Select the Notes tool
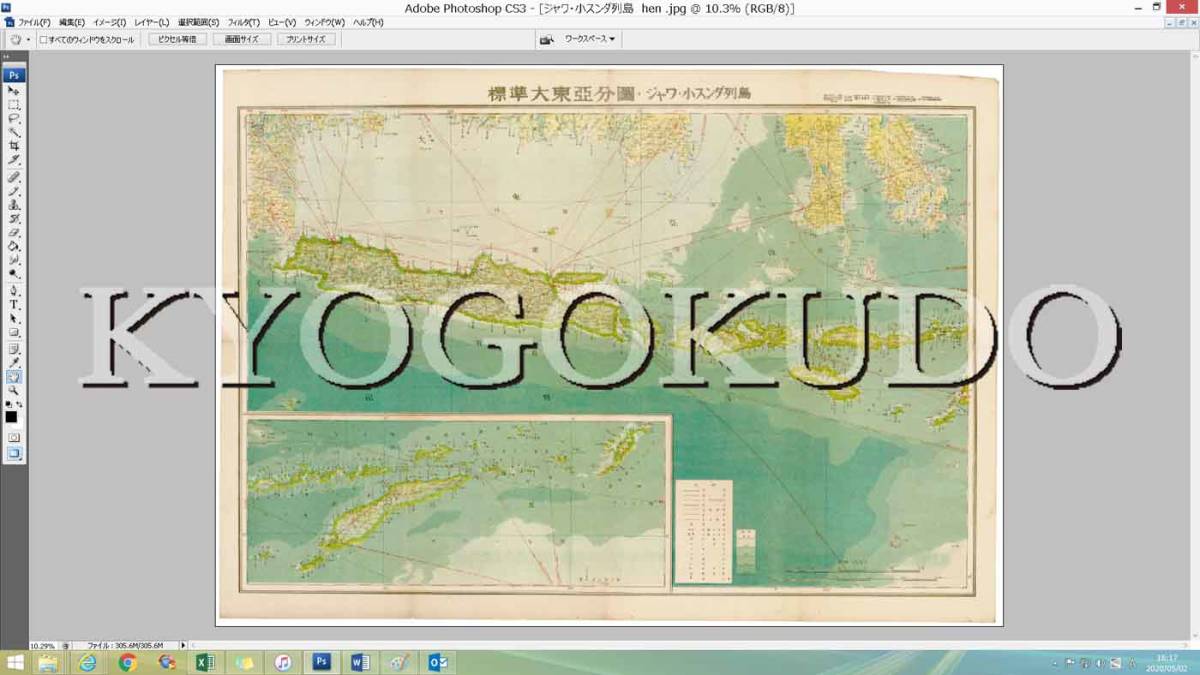The image size is (1200, 675). tap(14, 349)
